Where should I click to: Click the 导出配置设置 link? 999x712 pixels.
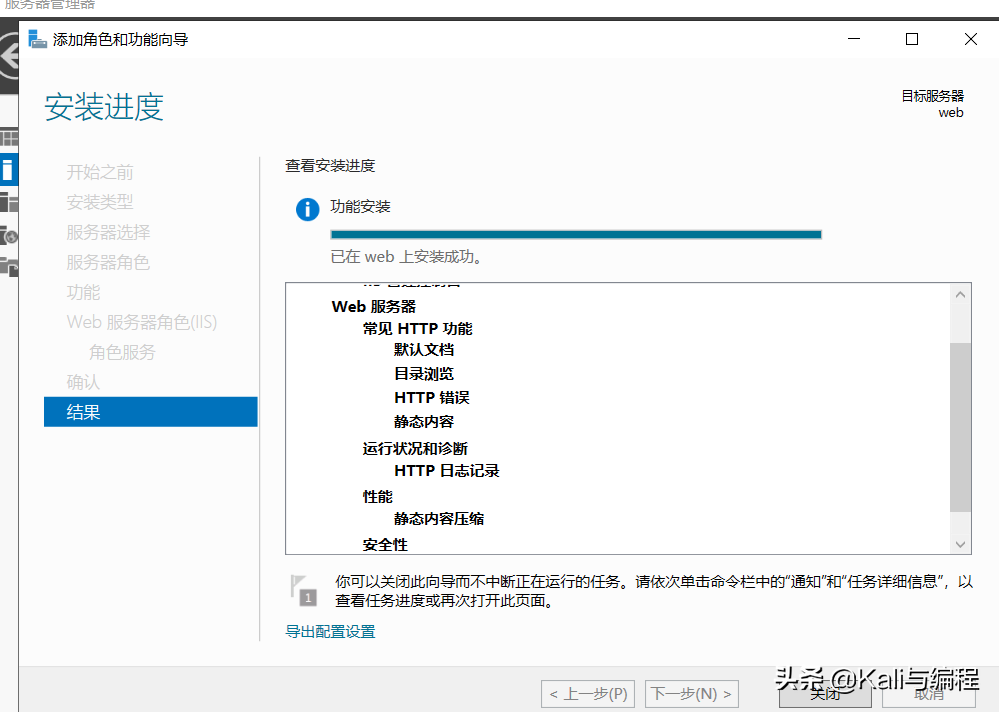pyautogui.click(x=330, y=632)
